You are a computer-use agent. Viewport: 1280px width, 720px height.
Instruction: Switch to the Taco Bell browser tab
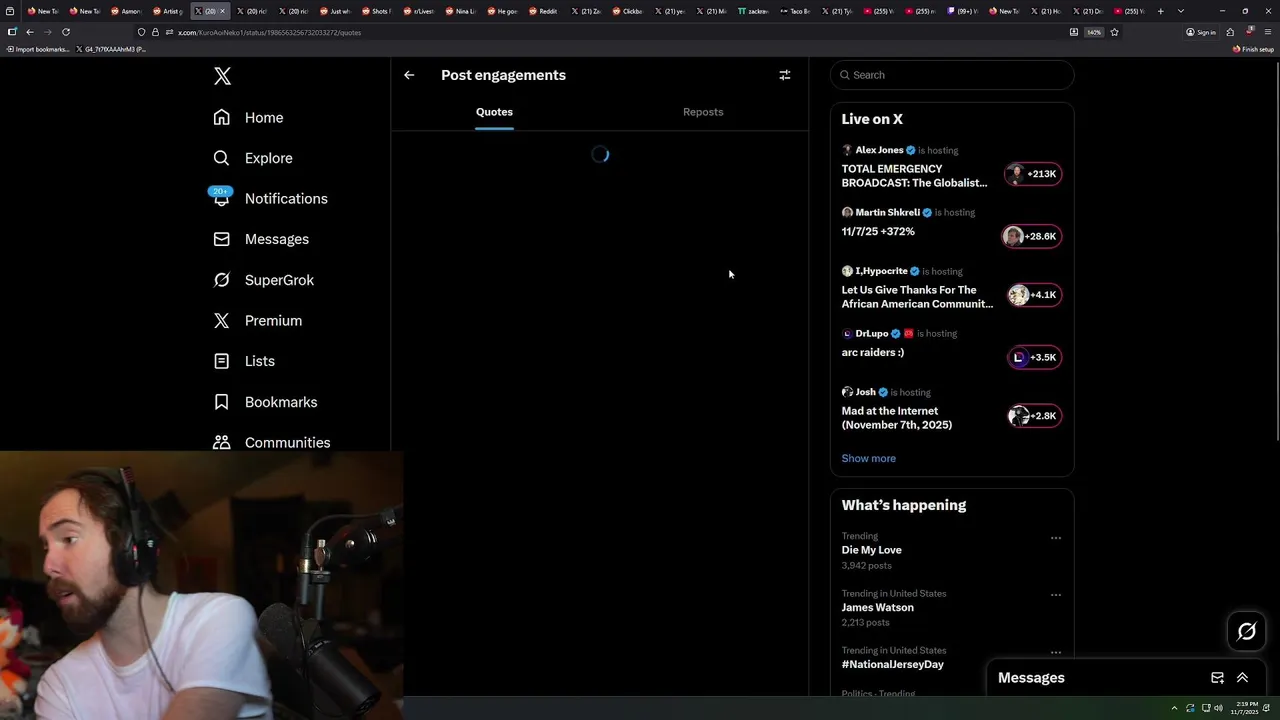coord(795,11)
